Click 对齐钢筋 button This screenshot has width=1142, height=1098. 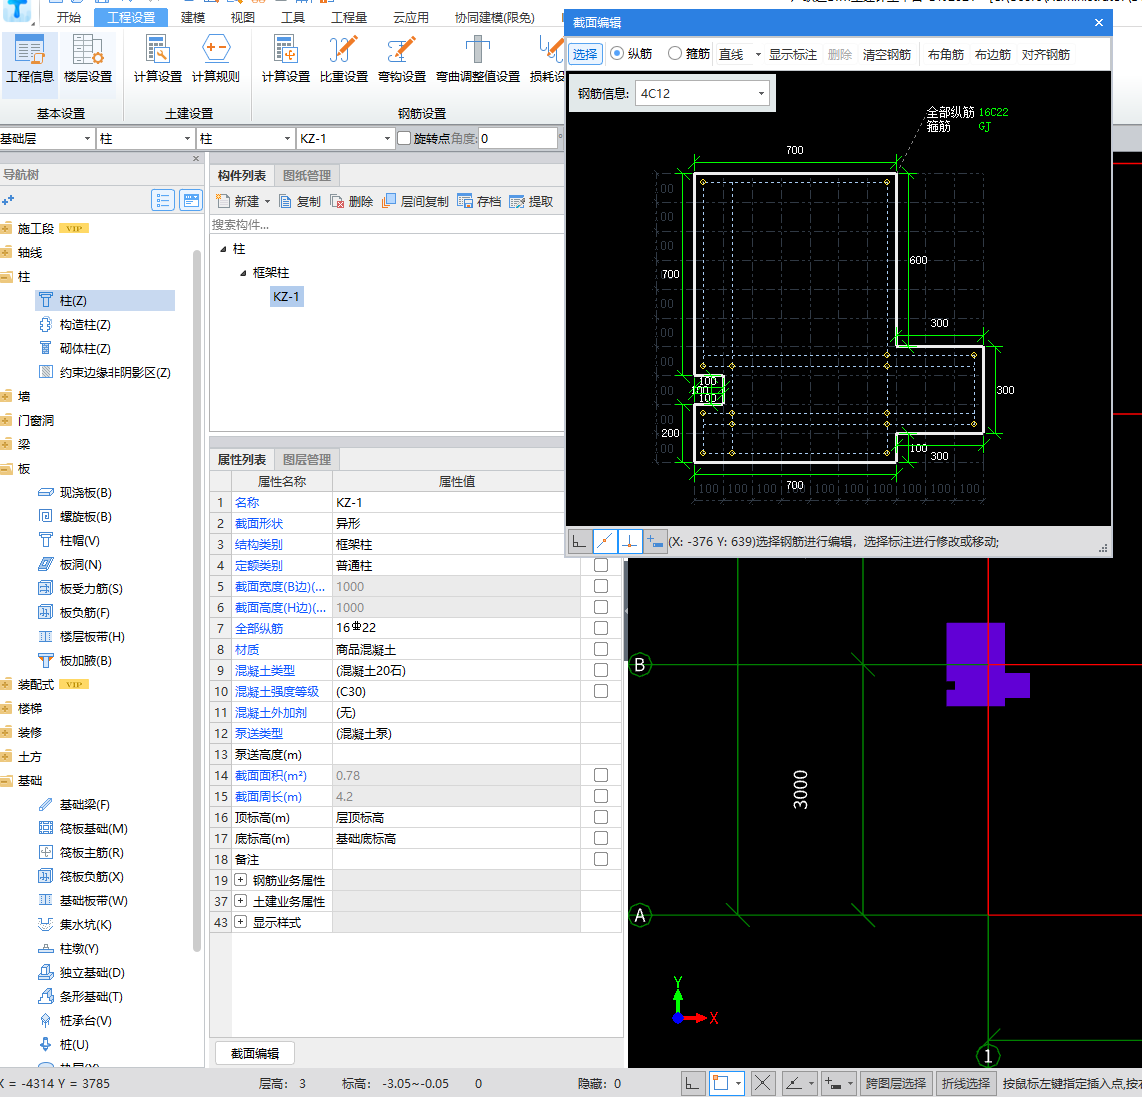click(1046, 55)
